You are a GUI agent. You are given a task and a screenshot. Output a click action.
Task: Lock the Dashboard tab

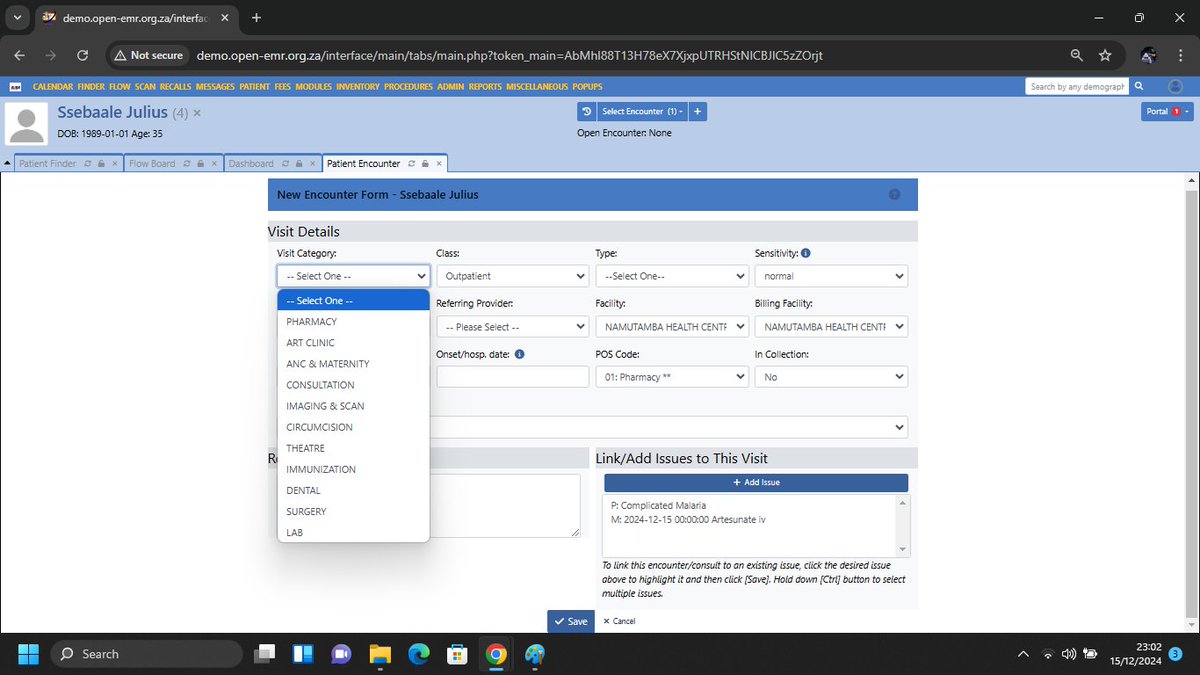point(298,163)
